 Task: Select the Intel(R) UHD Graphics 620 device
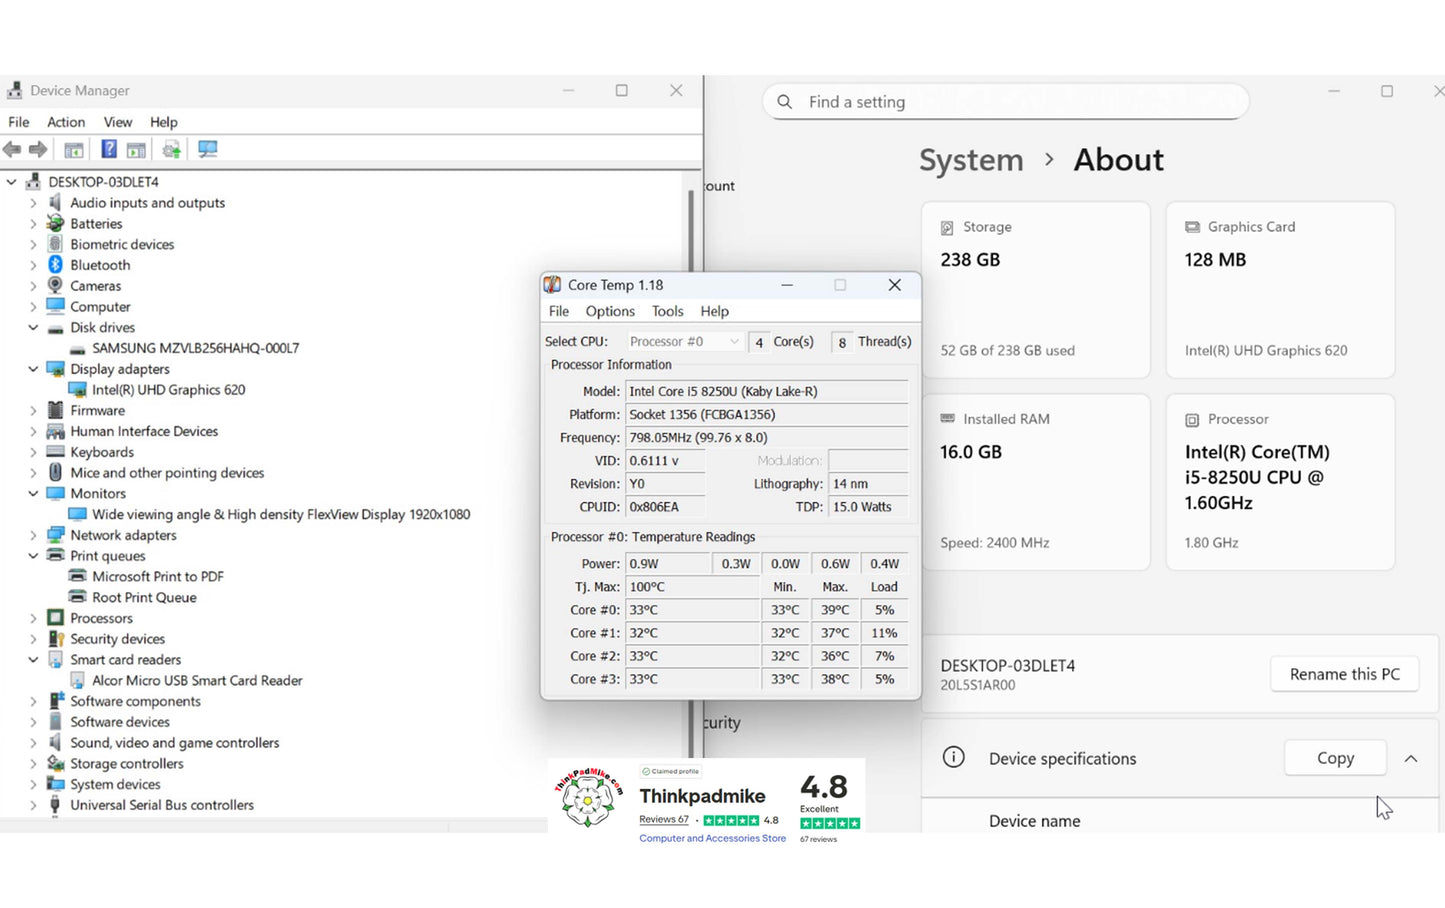pos(168,390)
